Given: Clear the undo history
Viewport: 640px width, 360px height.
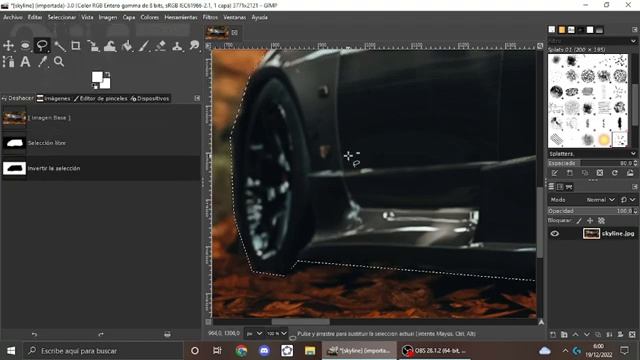Looking at the screenshot, I should 167,334.
